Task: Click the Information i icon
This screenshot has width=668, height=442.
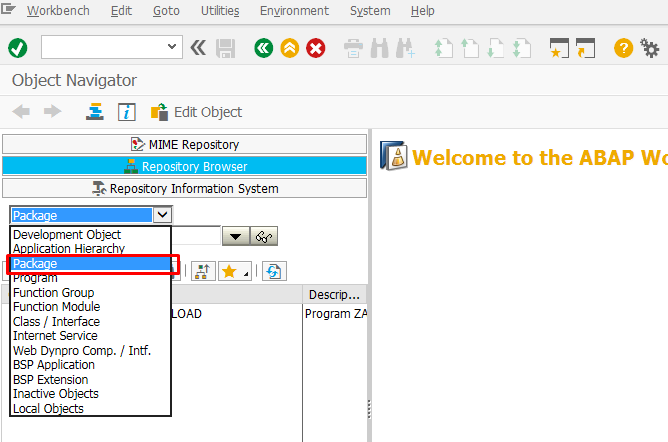Action: [127, 112]
